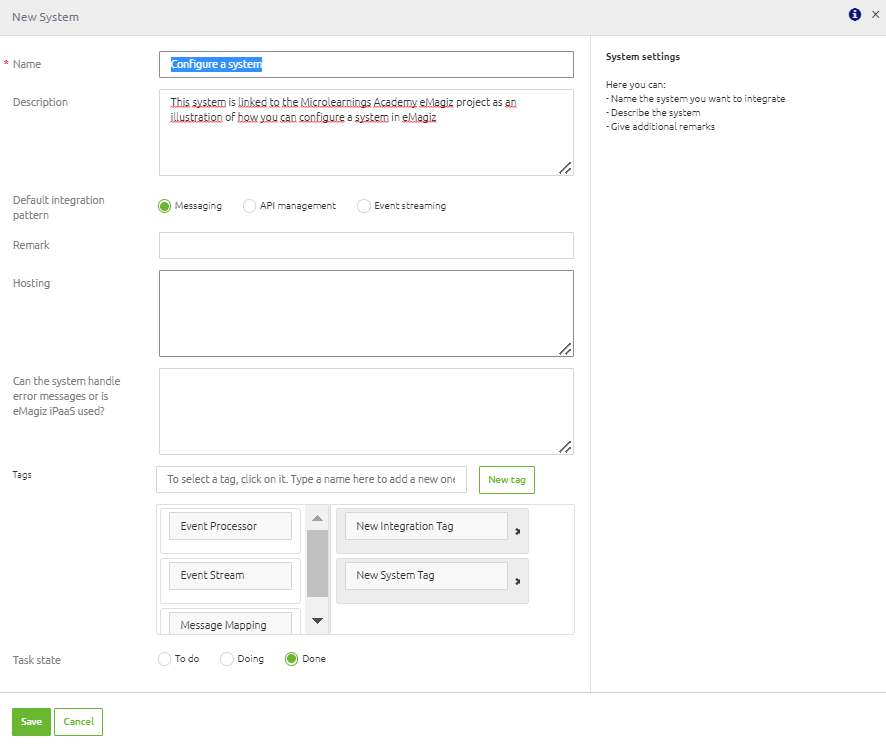Viewport: 886px width, 748px height.
Task: Choose API management integration pattern
Action: [248, 205]
